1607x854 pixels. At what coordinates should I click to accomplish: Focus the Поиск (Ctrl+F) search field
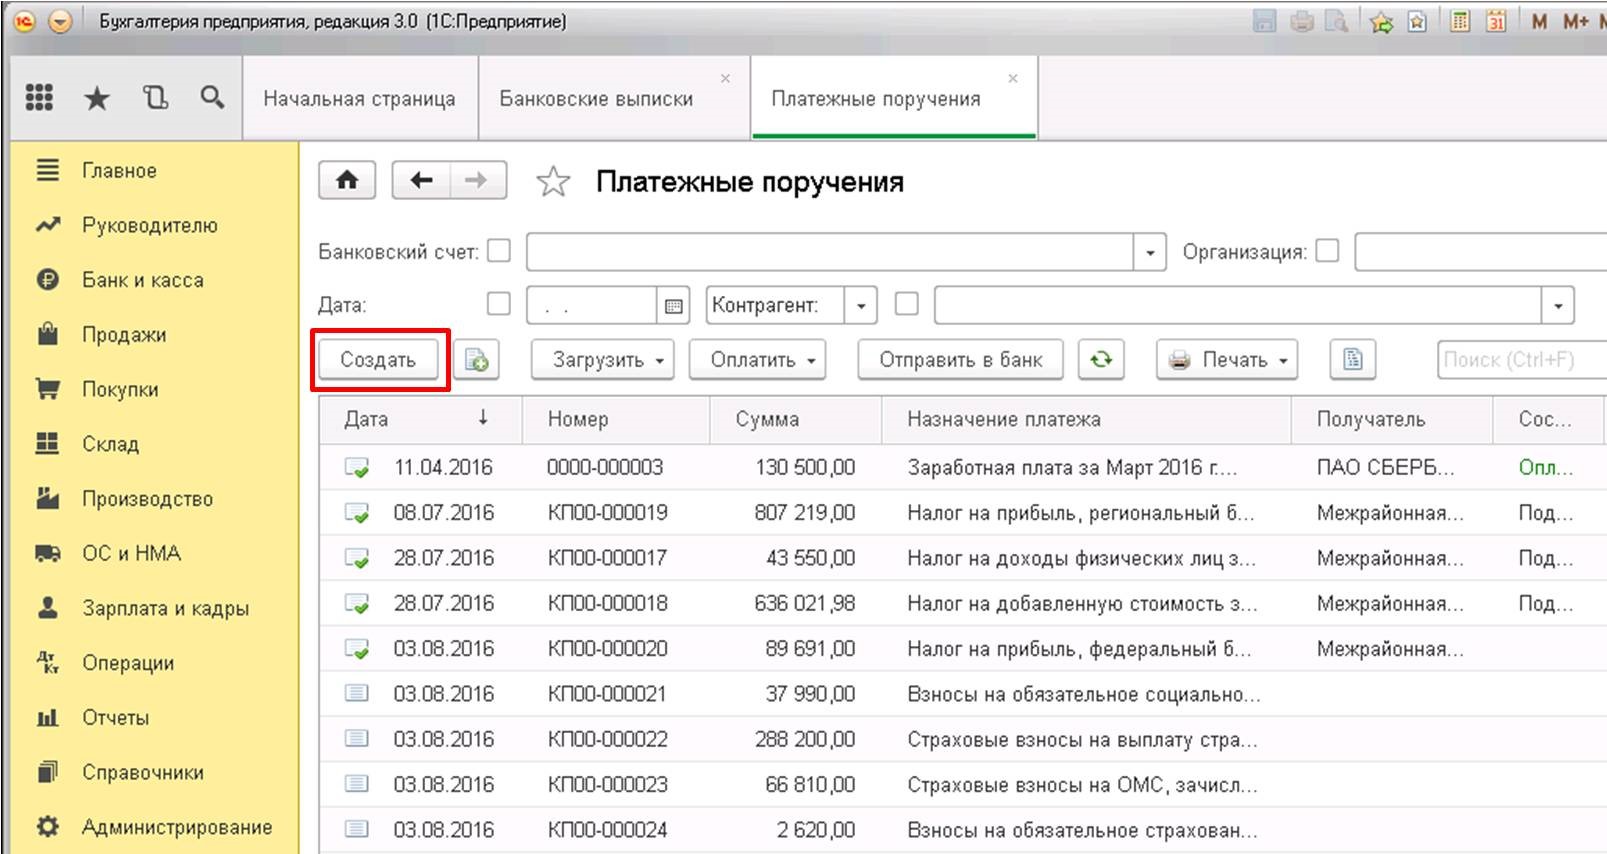click(x=1520, y=360)
